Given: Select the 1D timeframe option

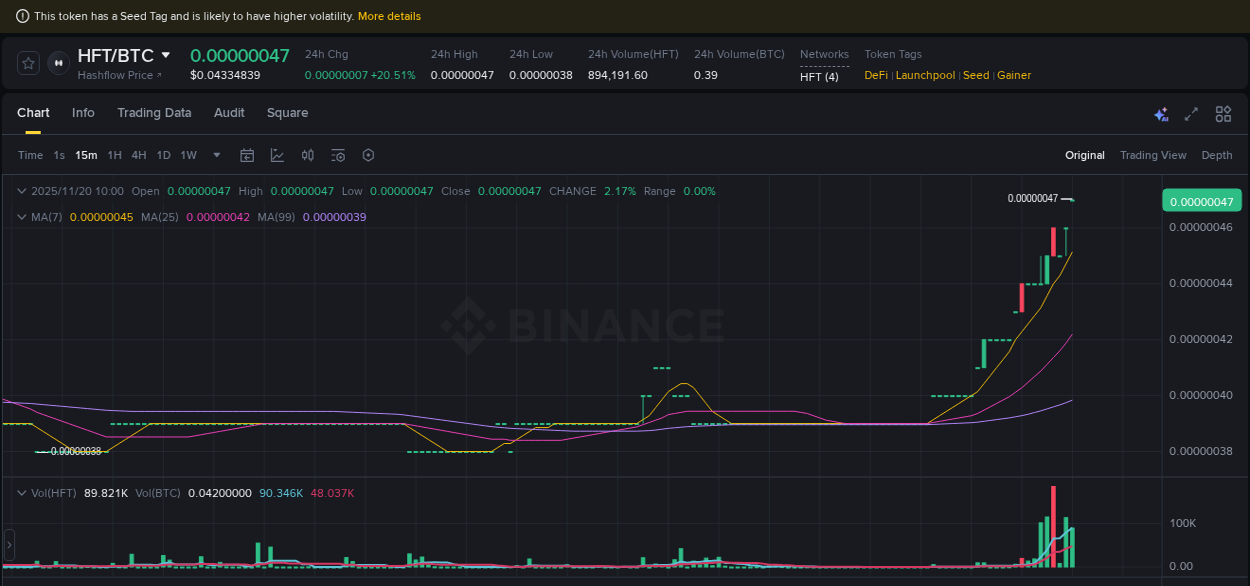Looking at the screenshot, I should tap(163, 155).
